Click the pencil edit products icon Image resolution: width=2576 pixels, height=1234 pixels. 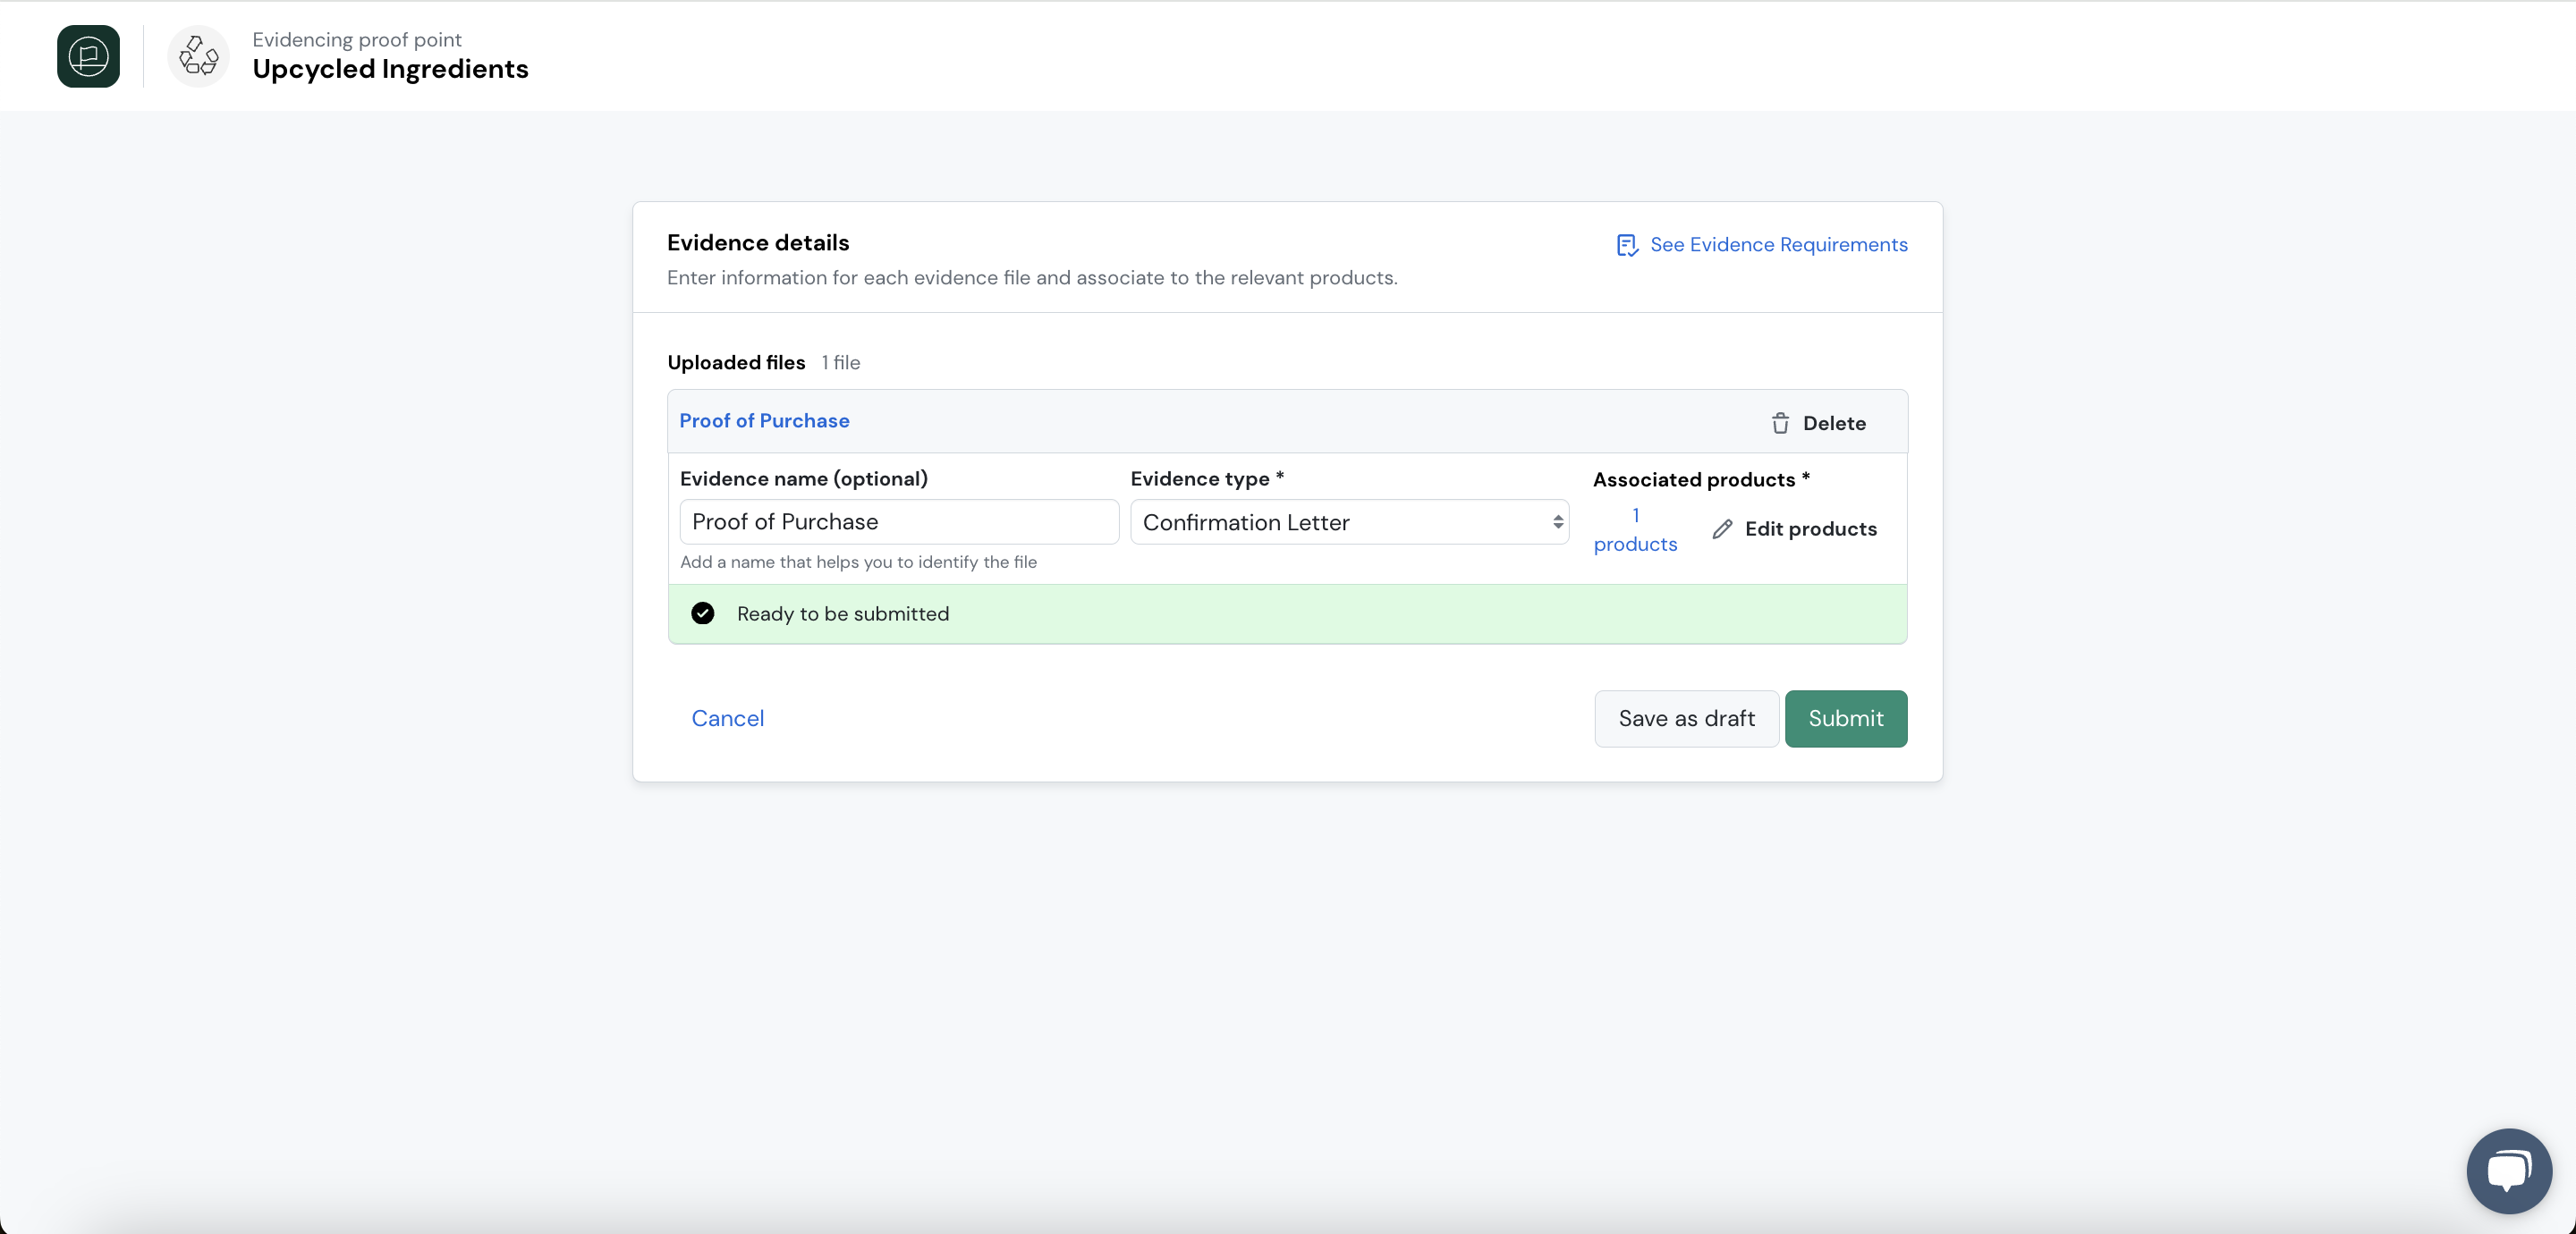(1722, 529)
